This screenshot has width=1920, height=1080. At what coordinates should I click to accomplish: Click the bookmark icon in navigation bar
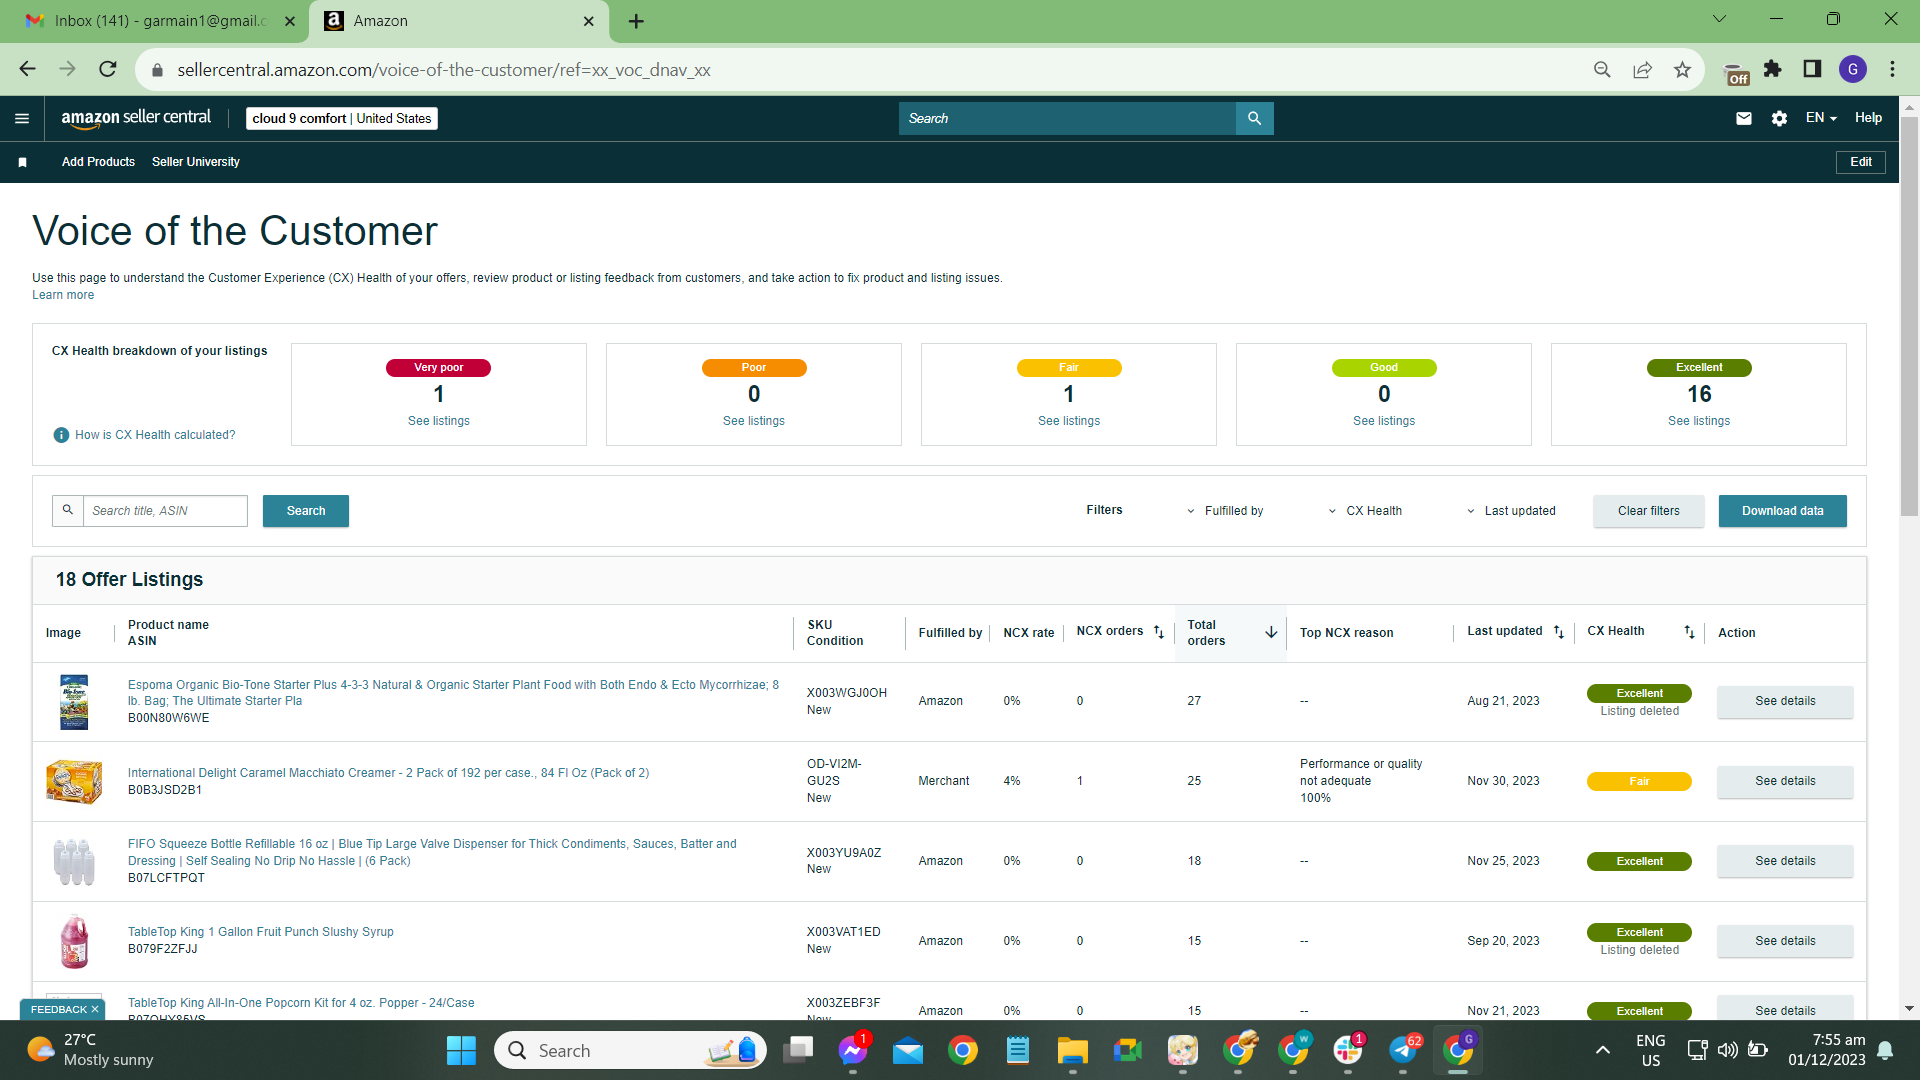point(22,162)
